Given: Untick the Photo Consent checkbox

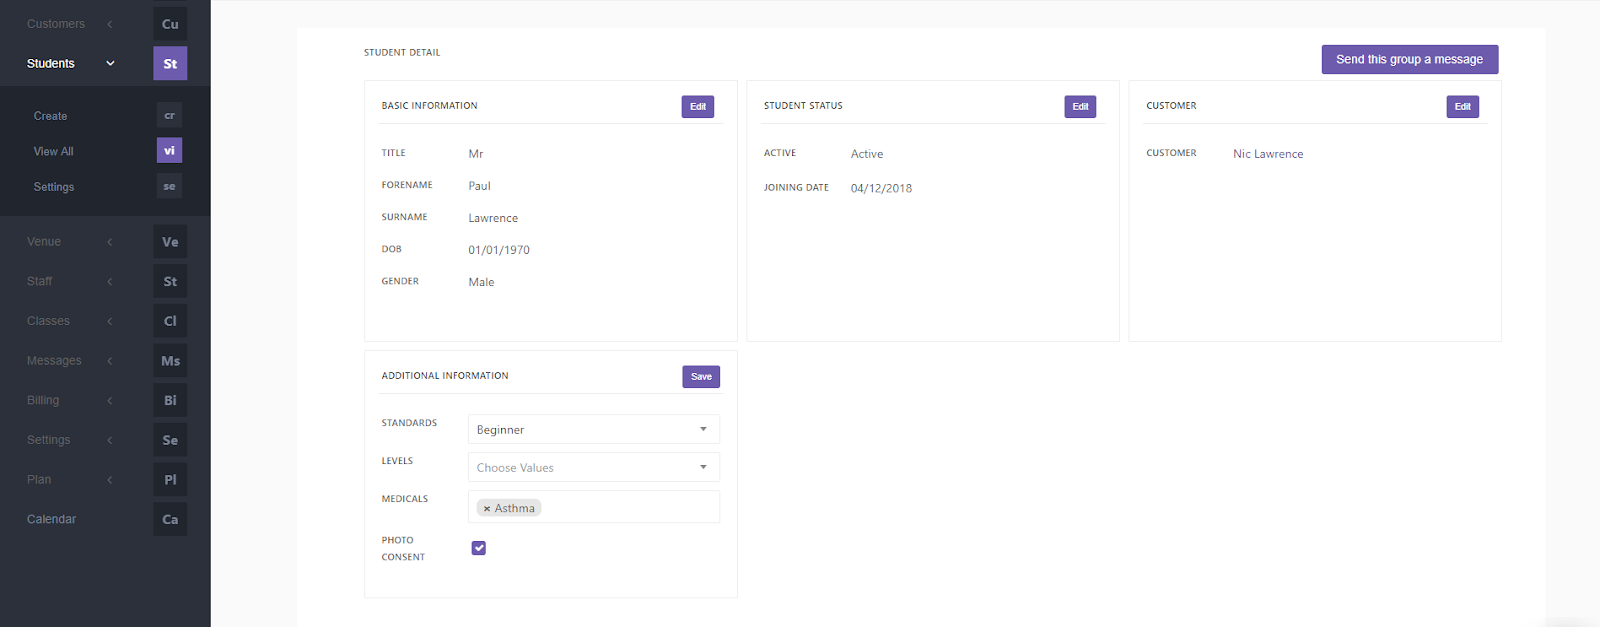Looking at the screenshot, I should [479, 548].
